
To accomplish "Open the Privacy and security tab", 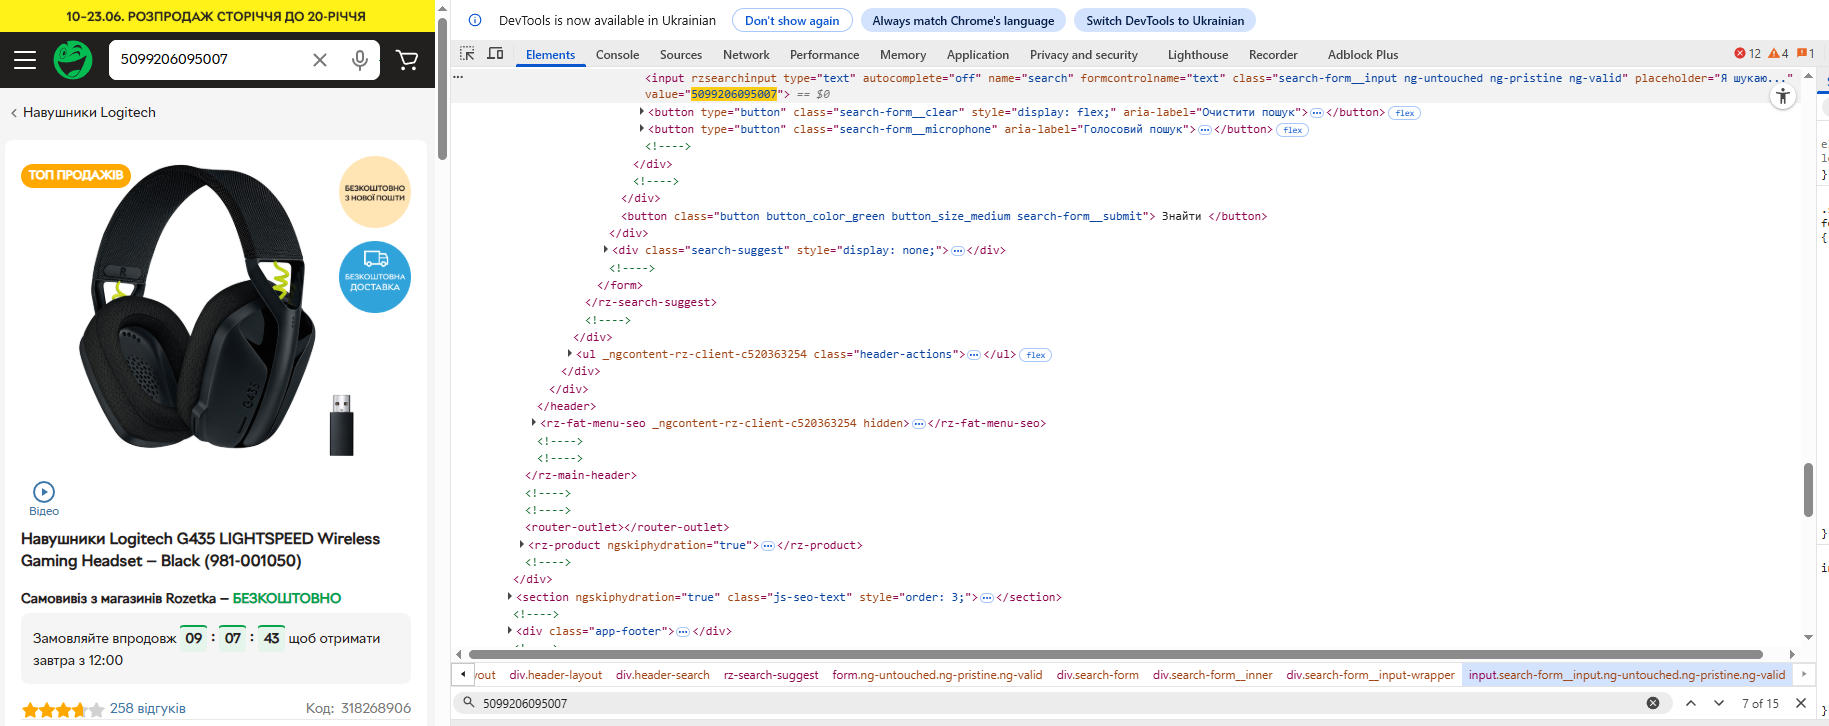I will 1084,55.
